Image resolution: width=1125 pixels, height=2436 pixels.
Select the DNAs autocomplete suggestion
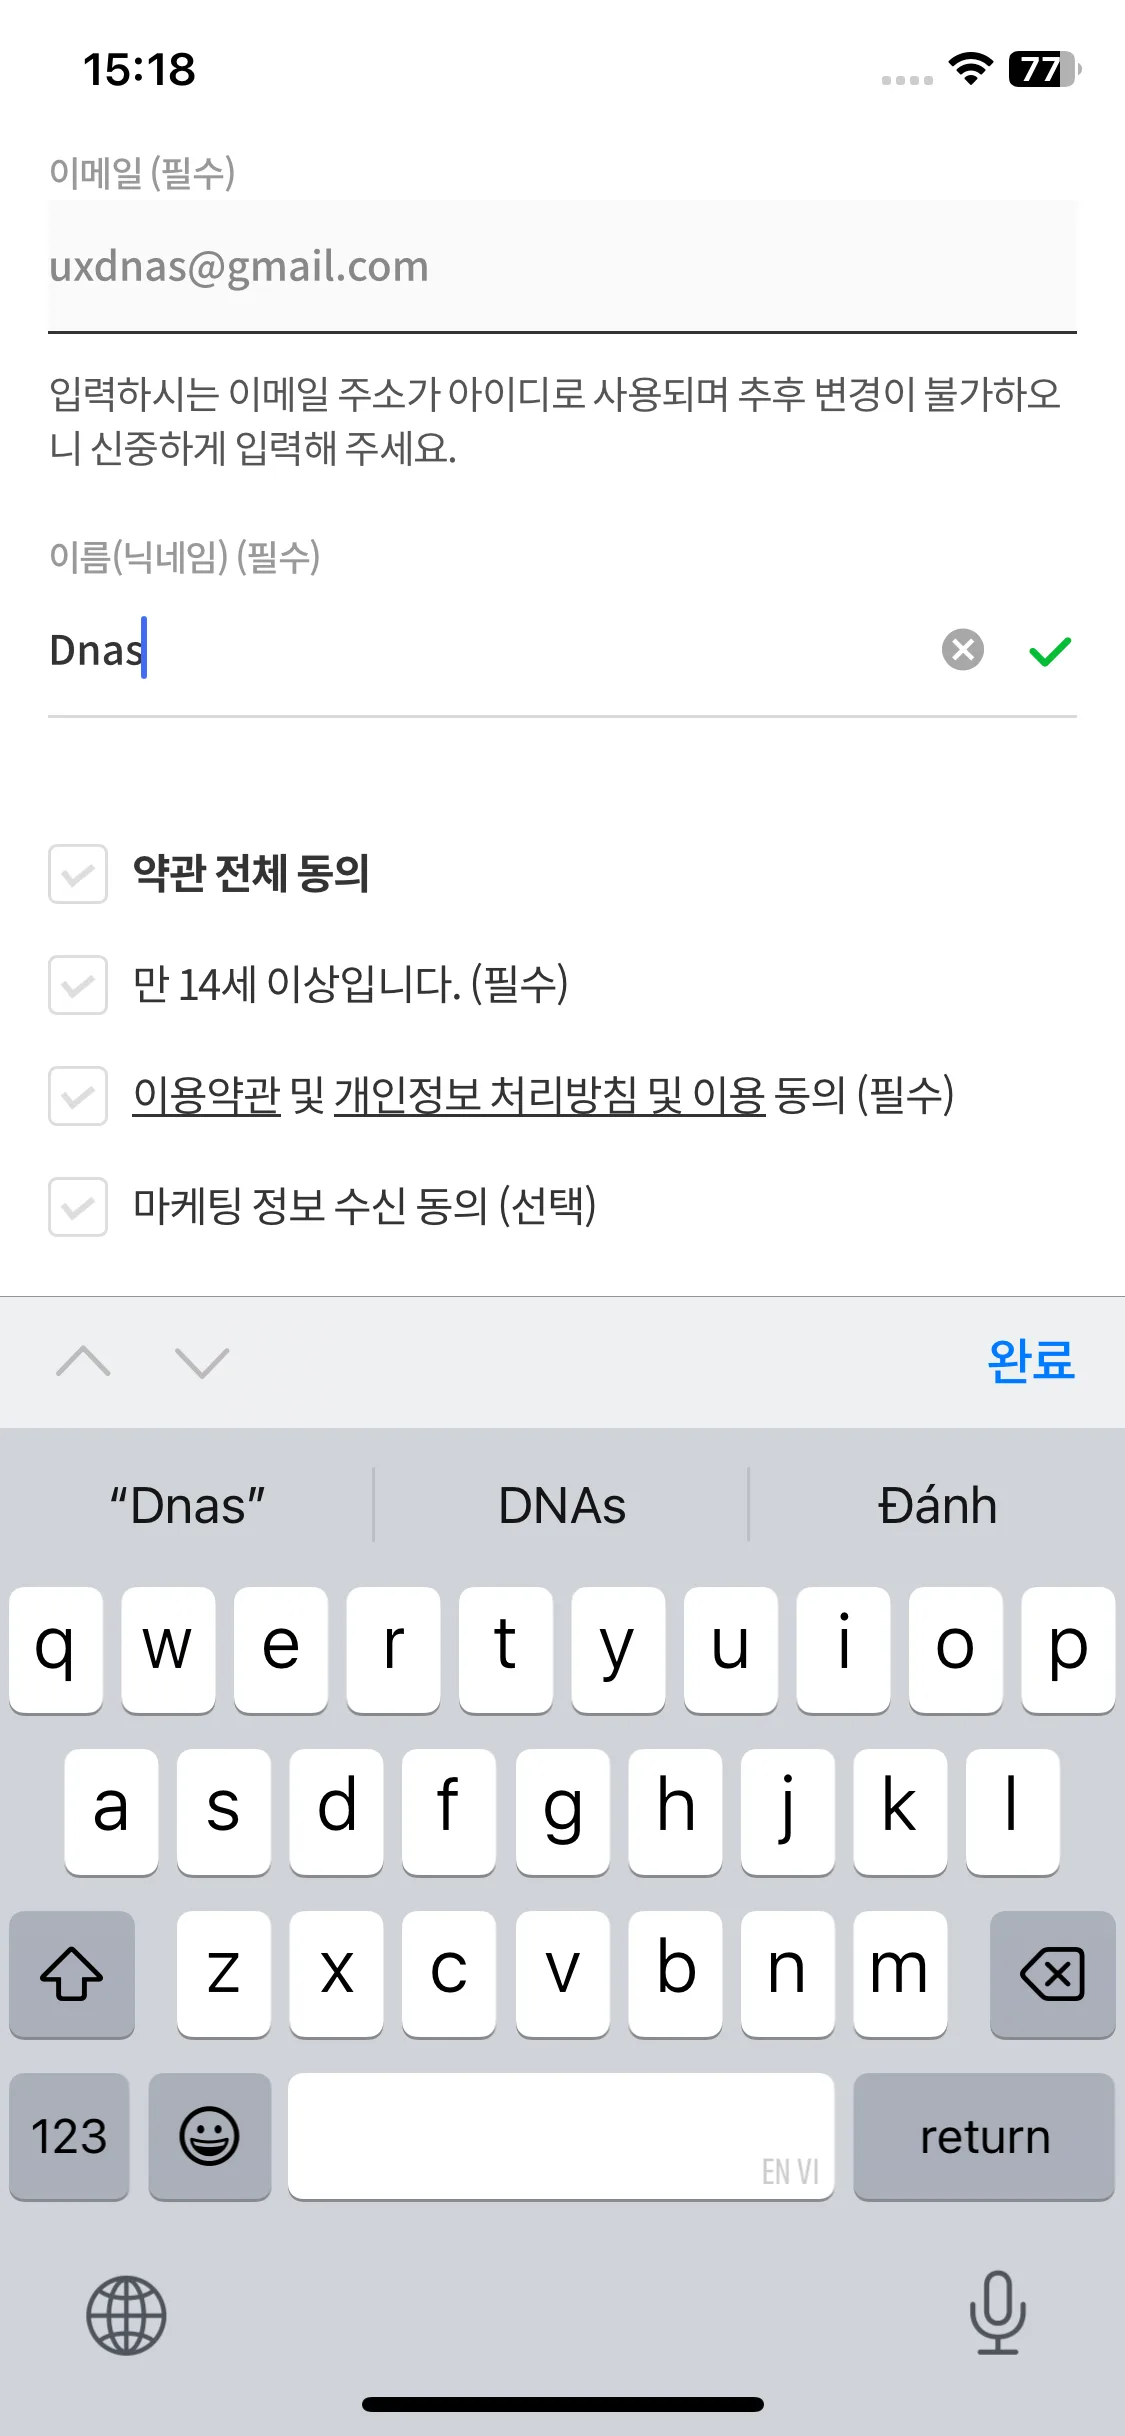pos(562,1506)
